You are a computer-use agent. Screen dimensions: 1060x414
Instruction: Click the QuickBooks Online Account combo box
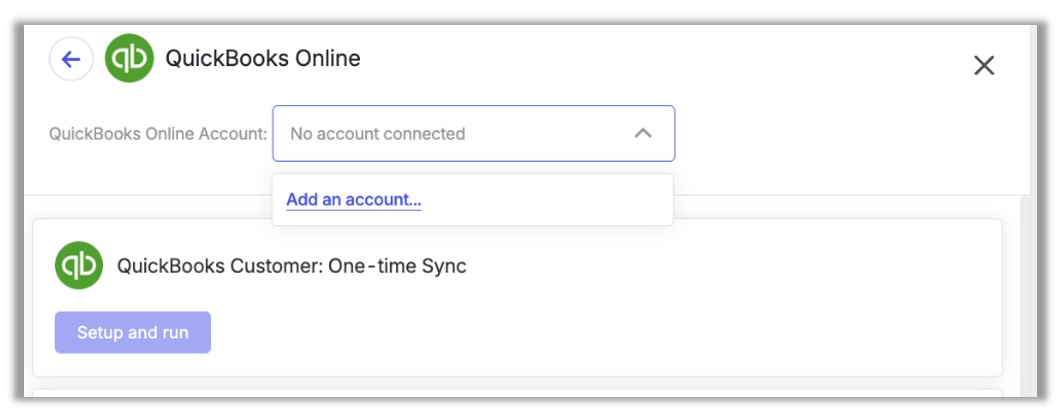click(473, 133)
